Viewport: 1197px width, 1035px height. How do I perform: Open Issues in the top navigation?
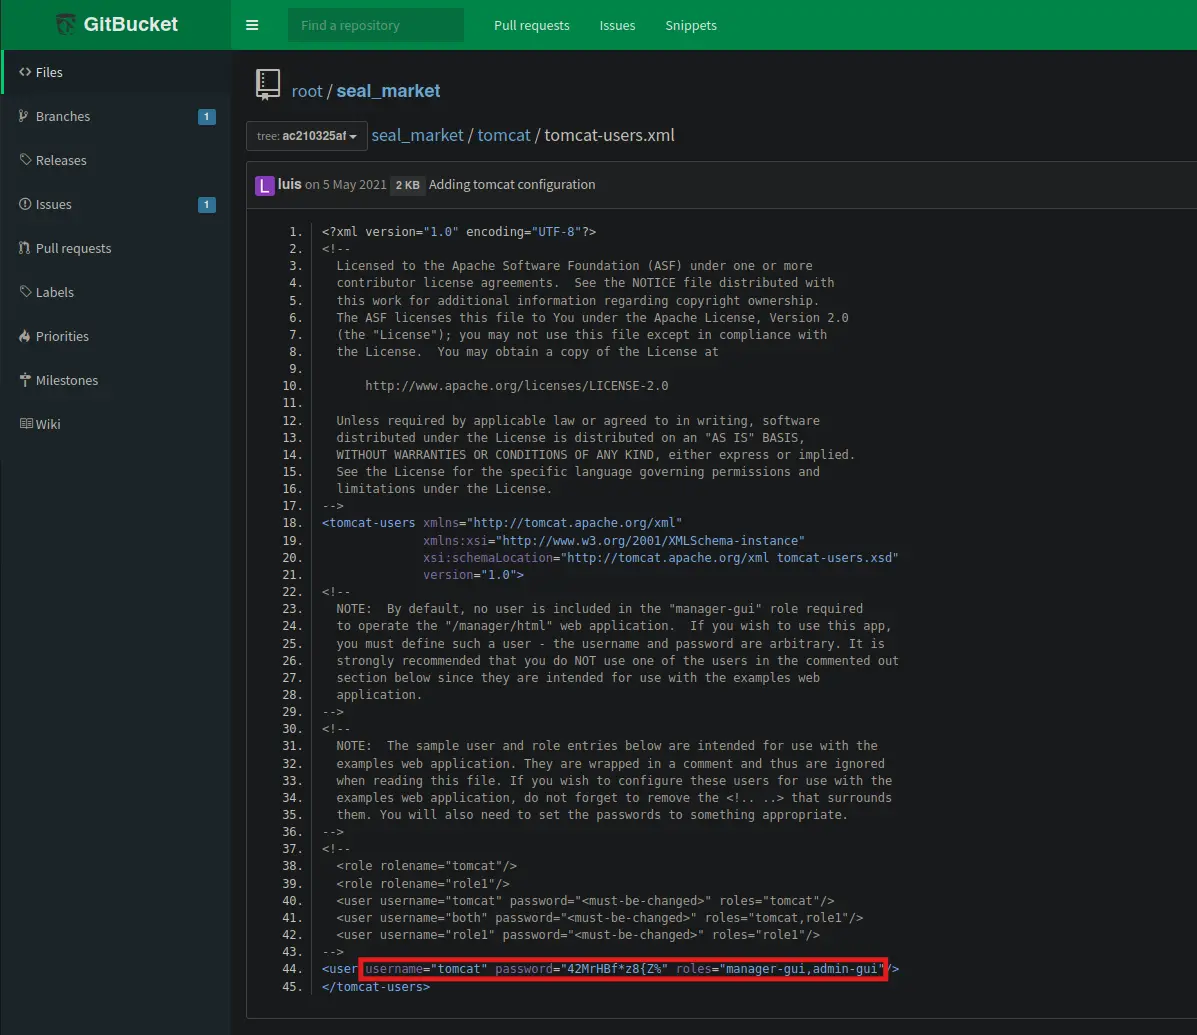617,25
